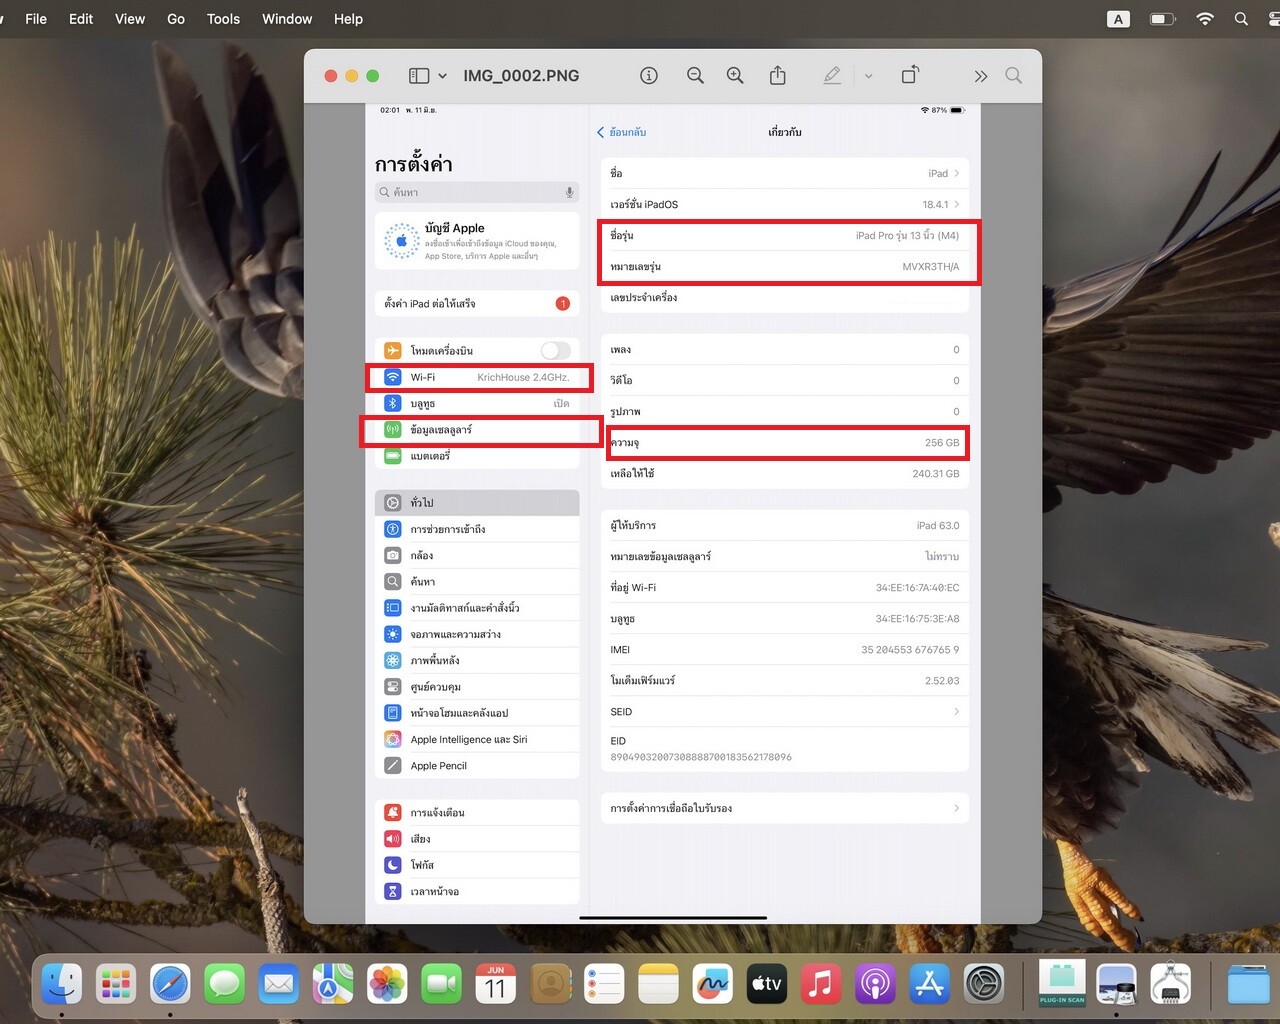Open the Go menu
1280x1024 pixels.
tap(176, 19)
